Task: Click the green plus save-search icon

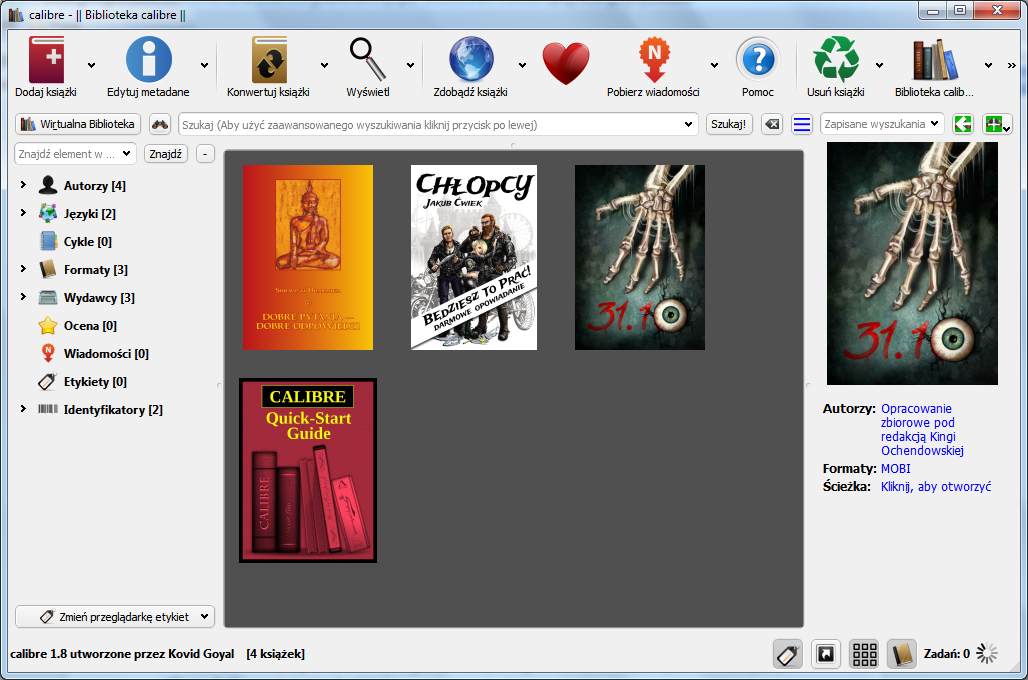Action: click(997, 124)
